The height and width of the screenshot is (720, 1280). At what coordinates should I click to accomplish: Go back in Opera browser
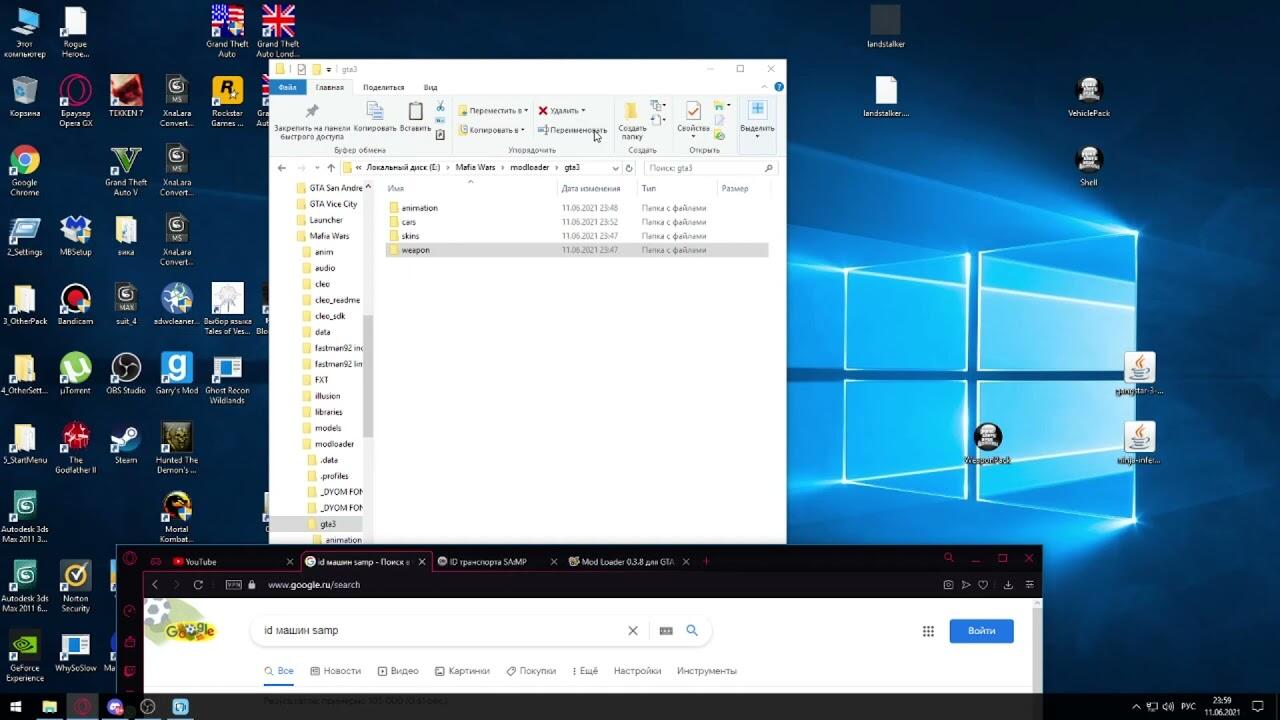[x=155, y=585]
